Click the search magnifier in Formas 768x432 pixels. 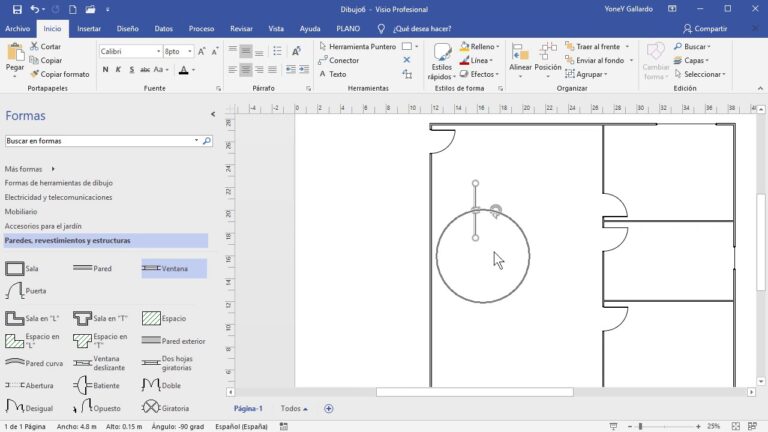207,141
